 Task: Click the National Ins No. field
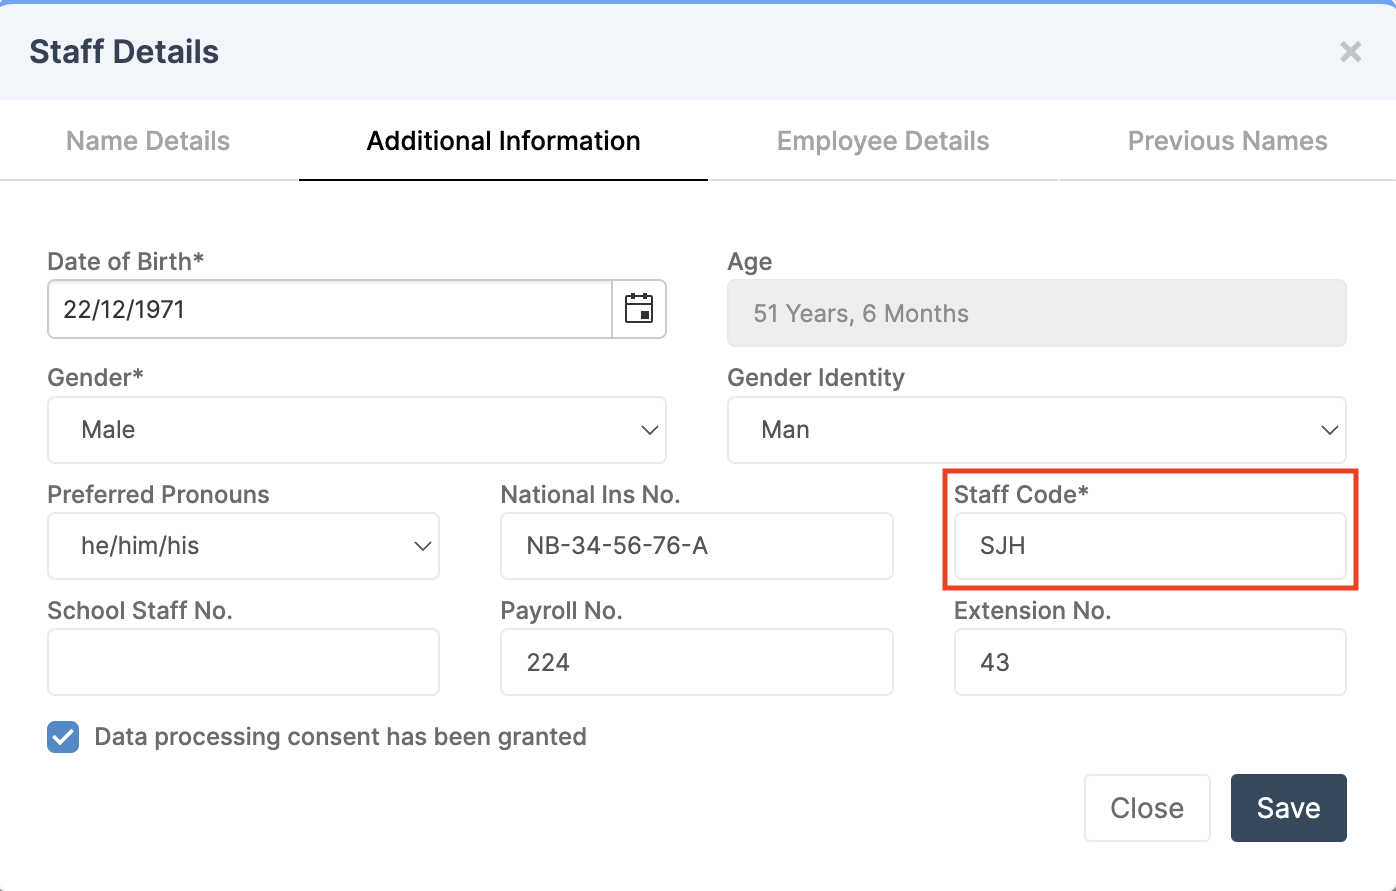696,546
